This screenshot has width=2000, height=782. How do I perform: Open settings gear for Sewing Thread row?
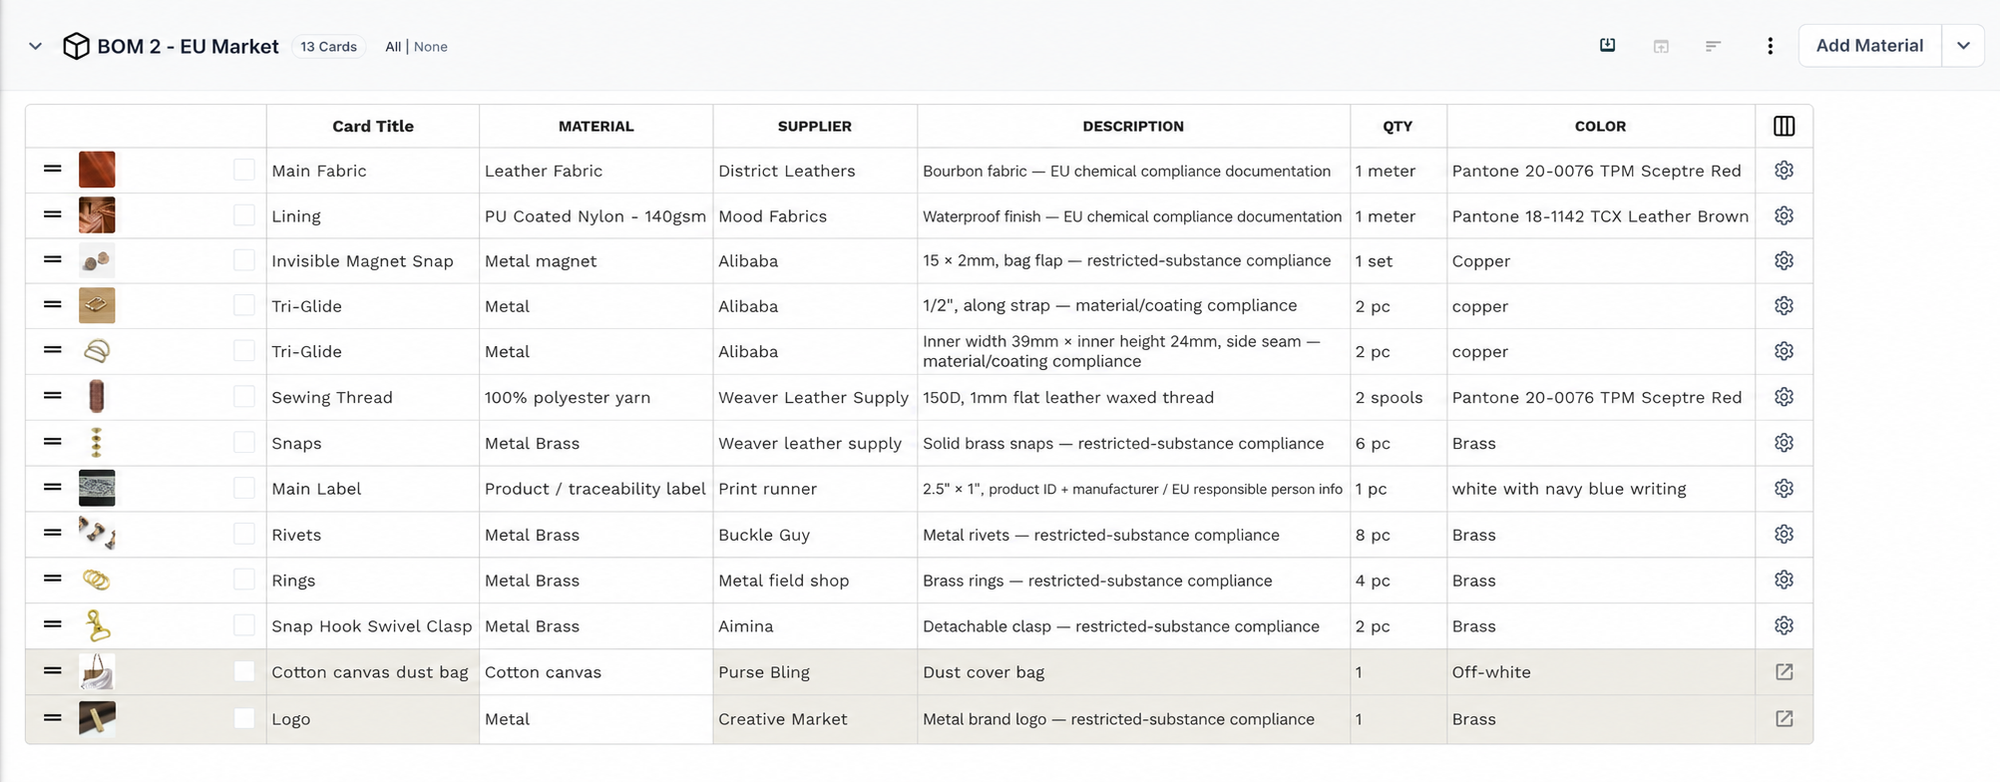(1784, 397)
